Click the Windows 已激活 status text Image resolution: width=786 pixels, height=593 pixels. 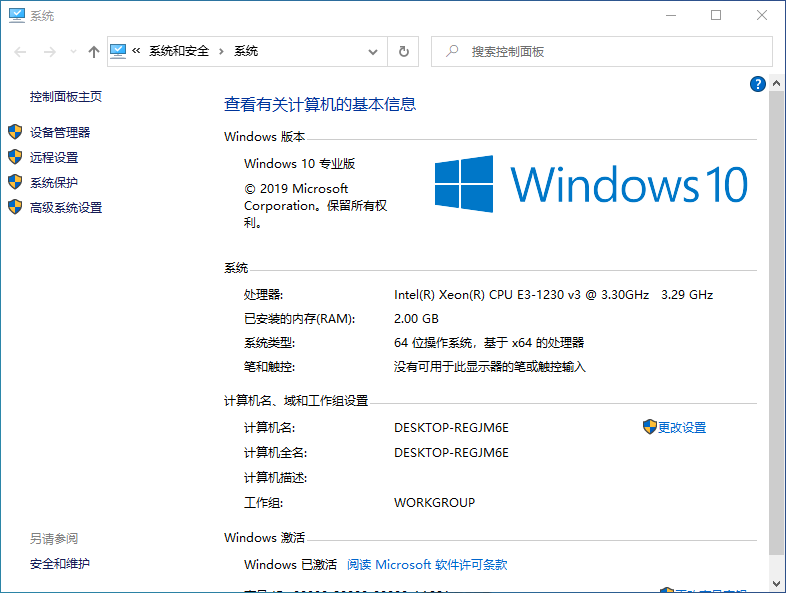coord(290,564)
